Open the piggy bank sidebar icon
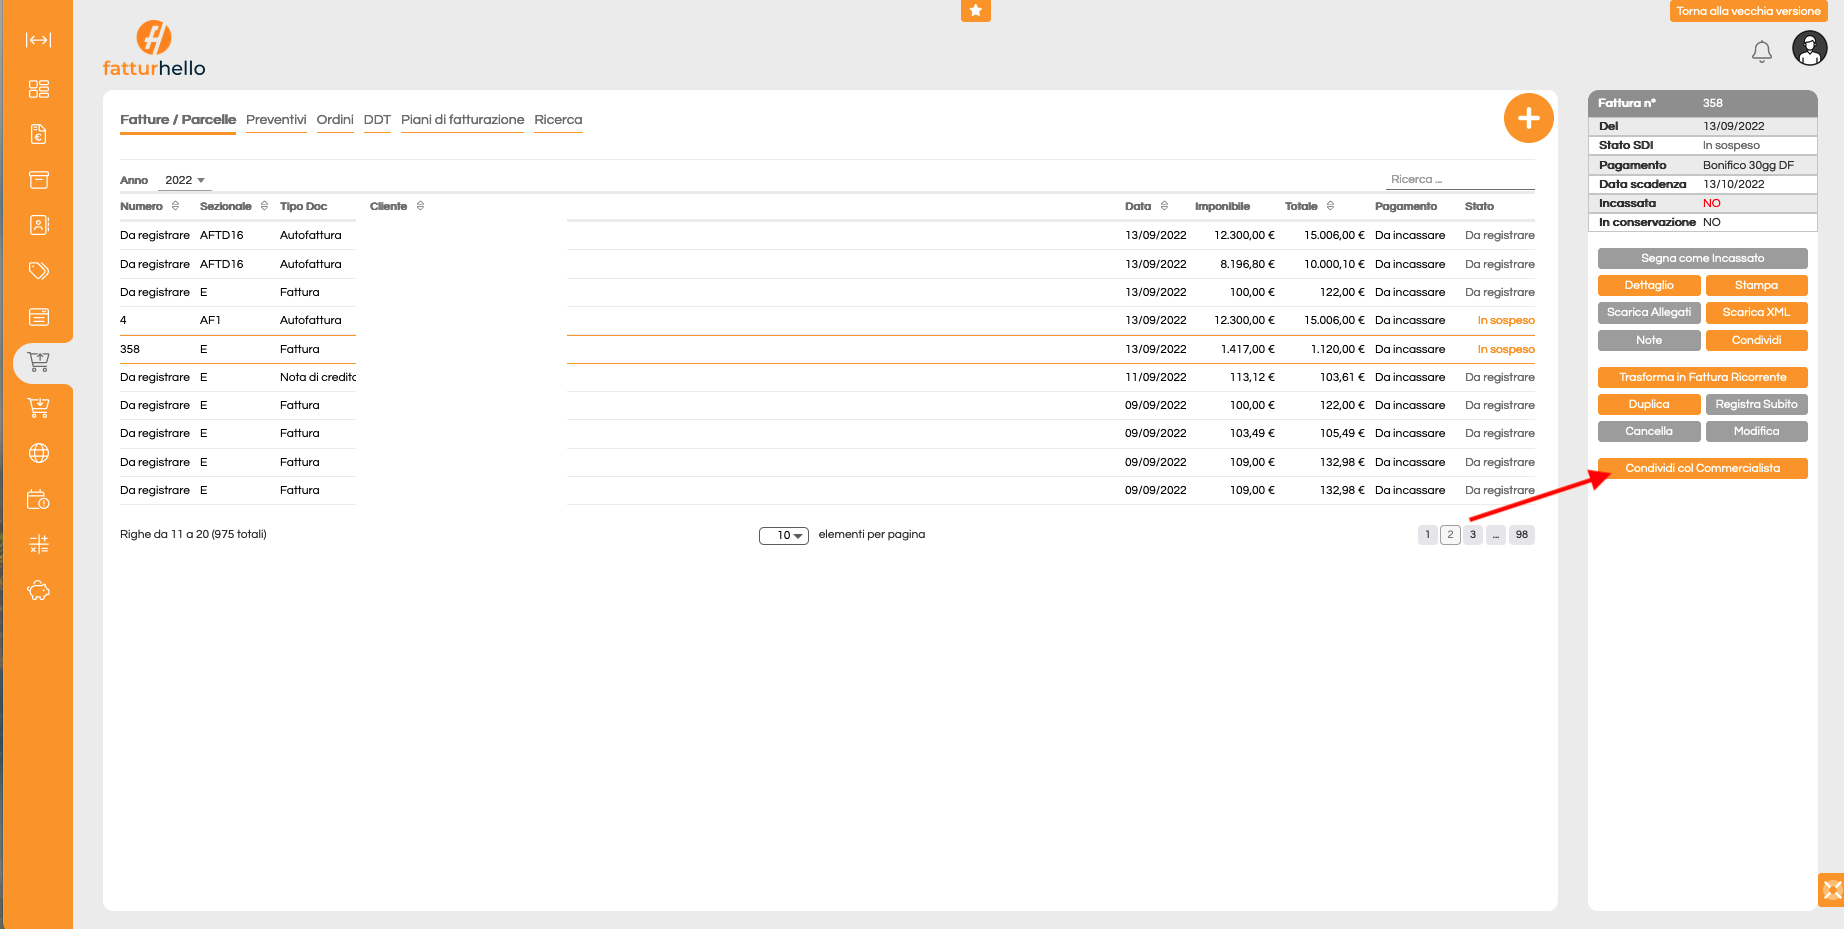 [38, 590]
